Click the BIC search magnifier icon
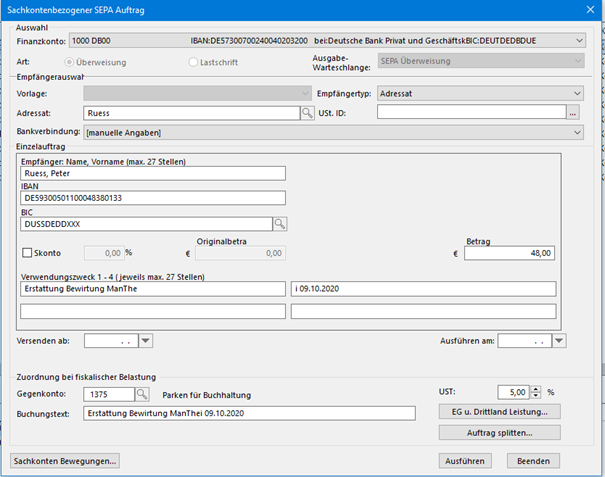 coord(281,223)
